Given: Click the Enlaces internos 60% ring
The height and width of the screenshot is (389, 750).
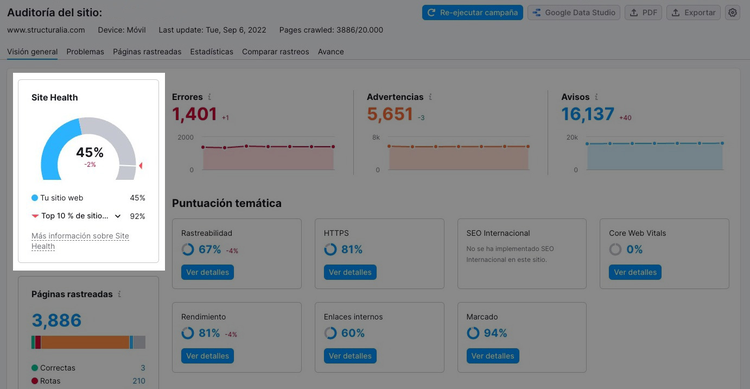Looking at the screenshot, I should [x=330, y=333].
